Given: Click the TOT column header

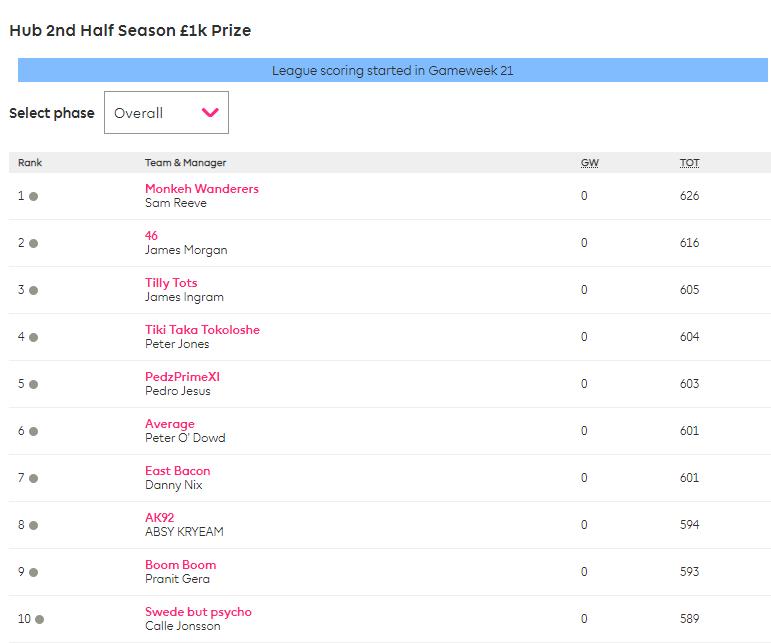Looking at the screenshot, I should click(689, 163).
